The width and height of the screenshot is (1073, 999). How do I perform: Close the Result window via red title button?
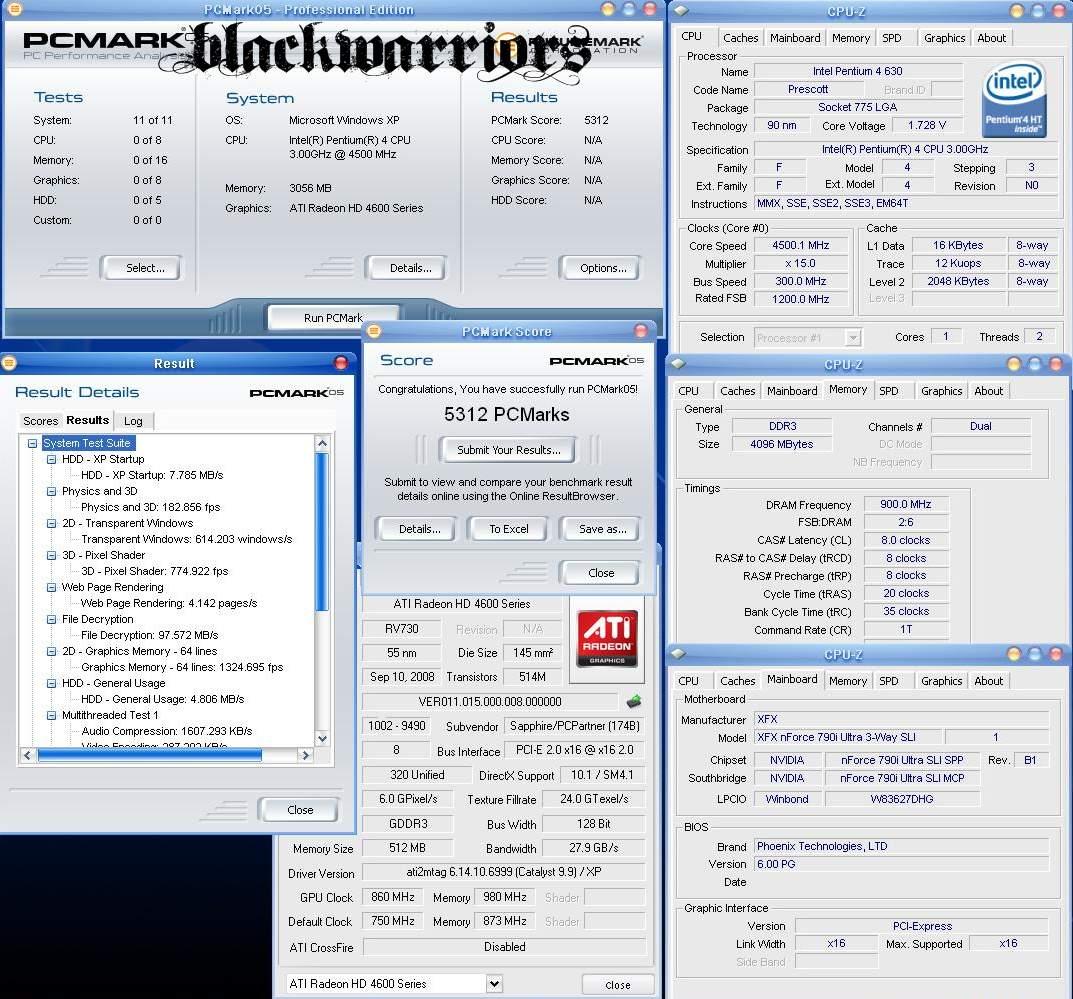click(341, 363)
